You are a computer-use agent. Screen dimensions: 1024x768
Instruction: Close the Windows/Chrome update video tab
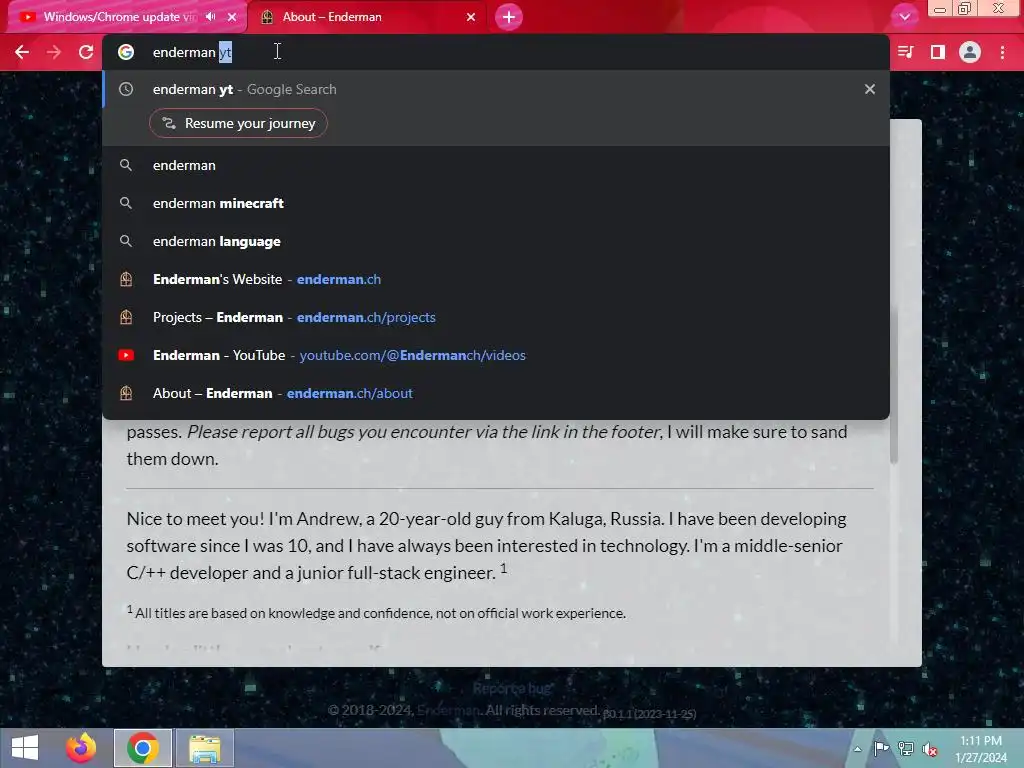click(x=232, y=17)
